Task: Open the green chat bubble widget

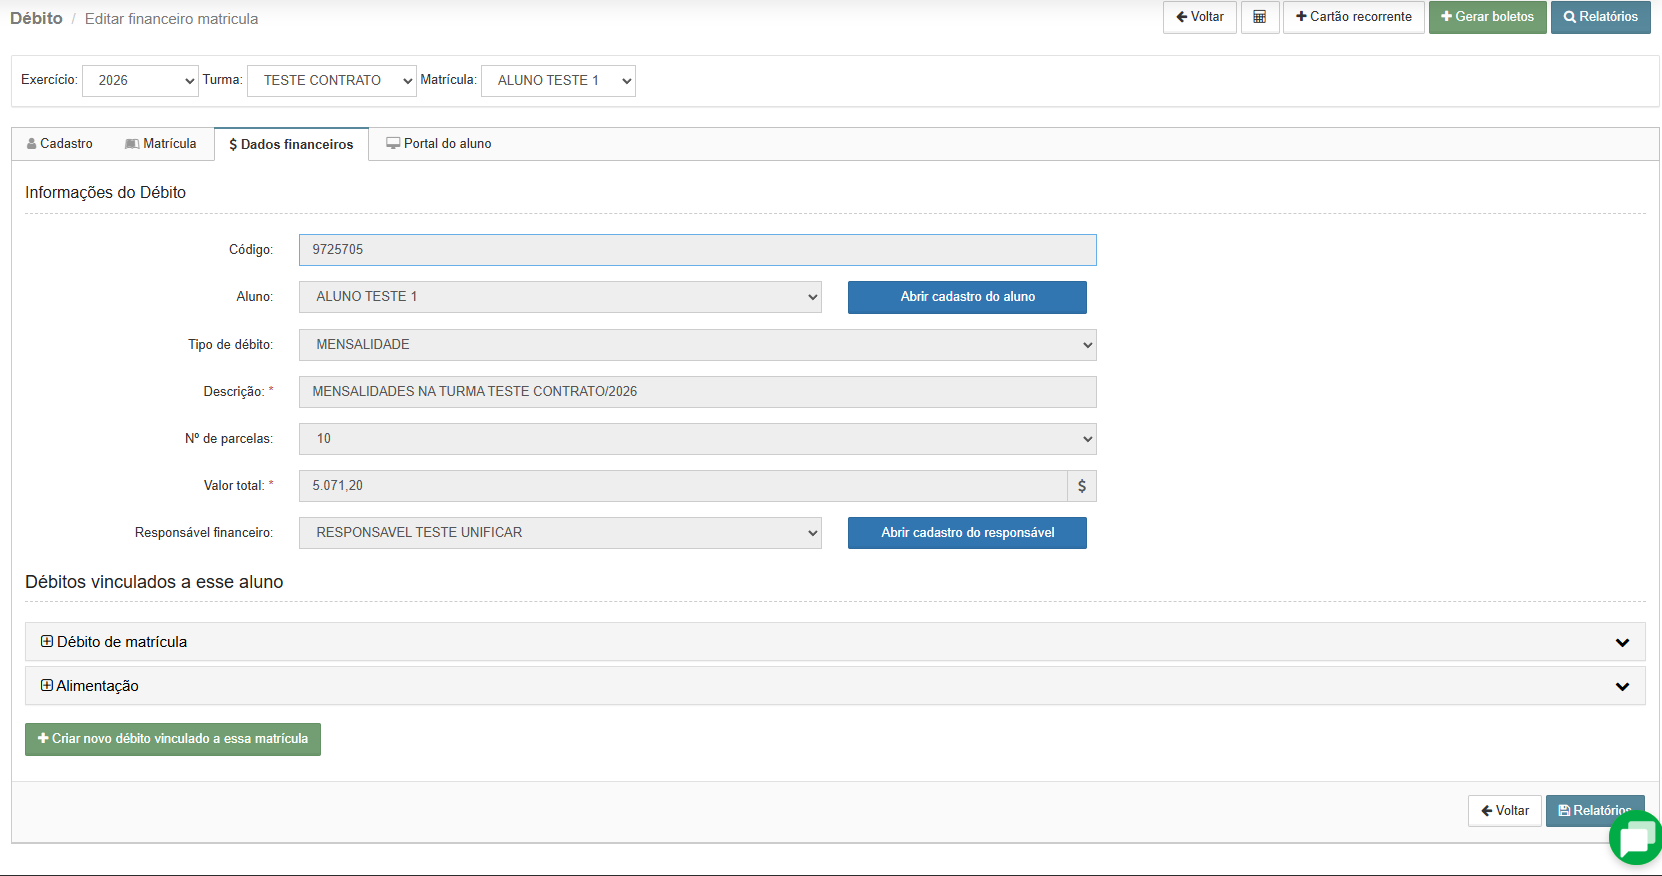Action: click(1637, 838)
